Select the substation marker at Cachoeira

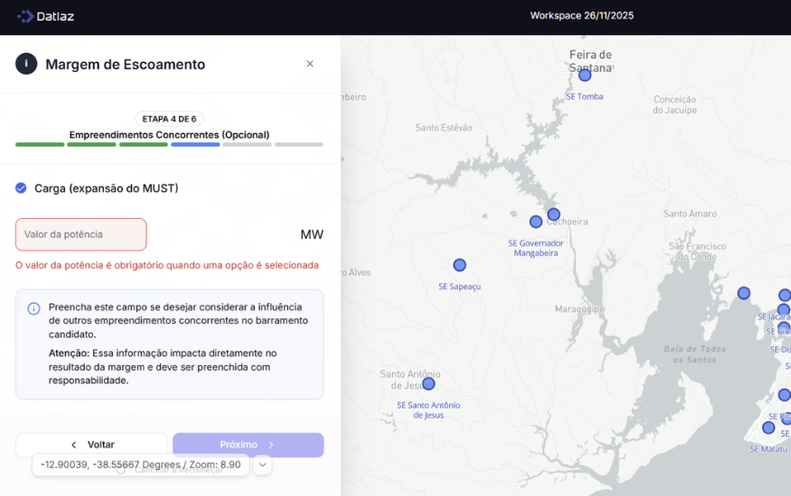click(553, 214)
